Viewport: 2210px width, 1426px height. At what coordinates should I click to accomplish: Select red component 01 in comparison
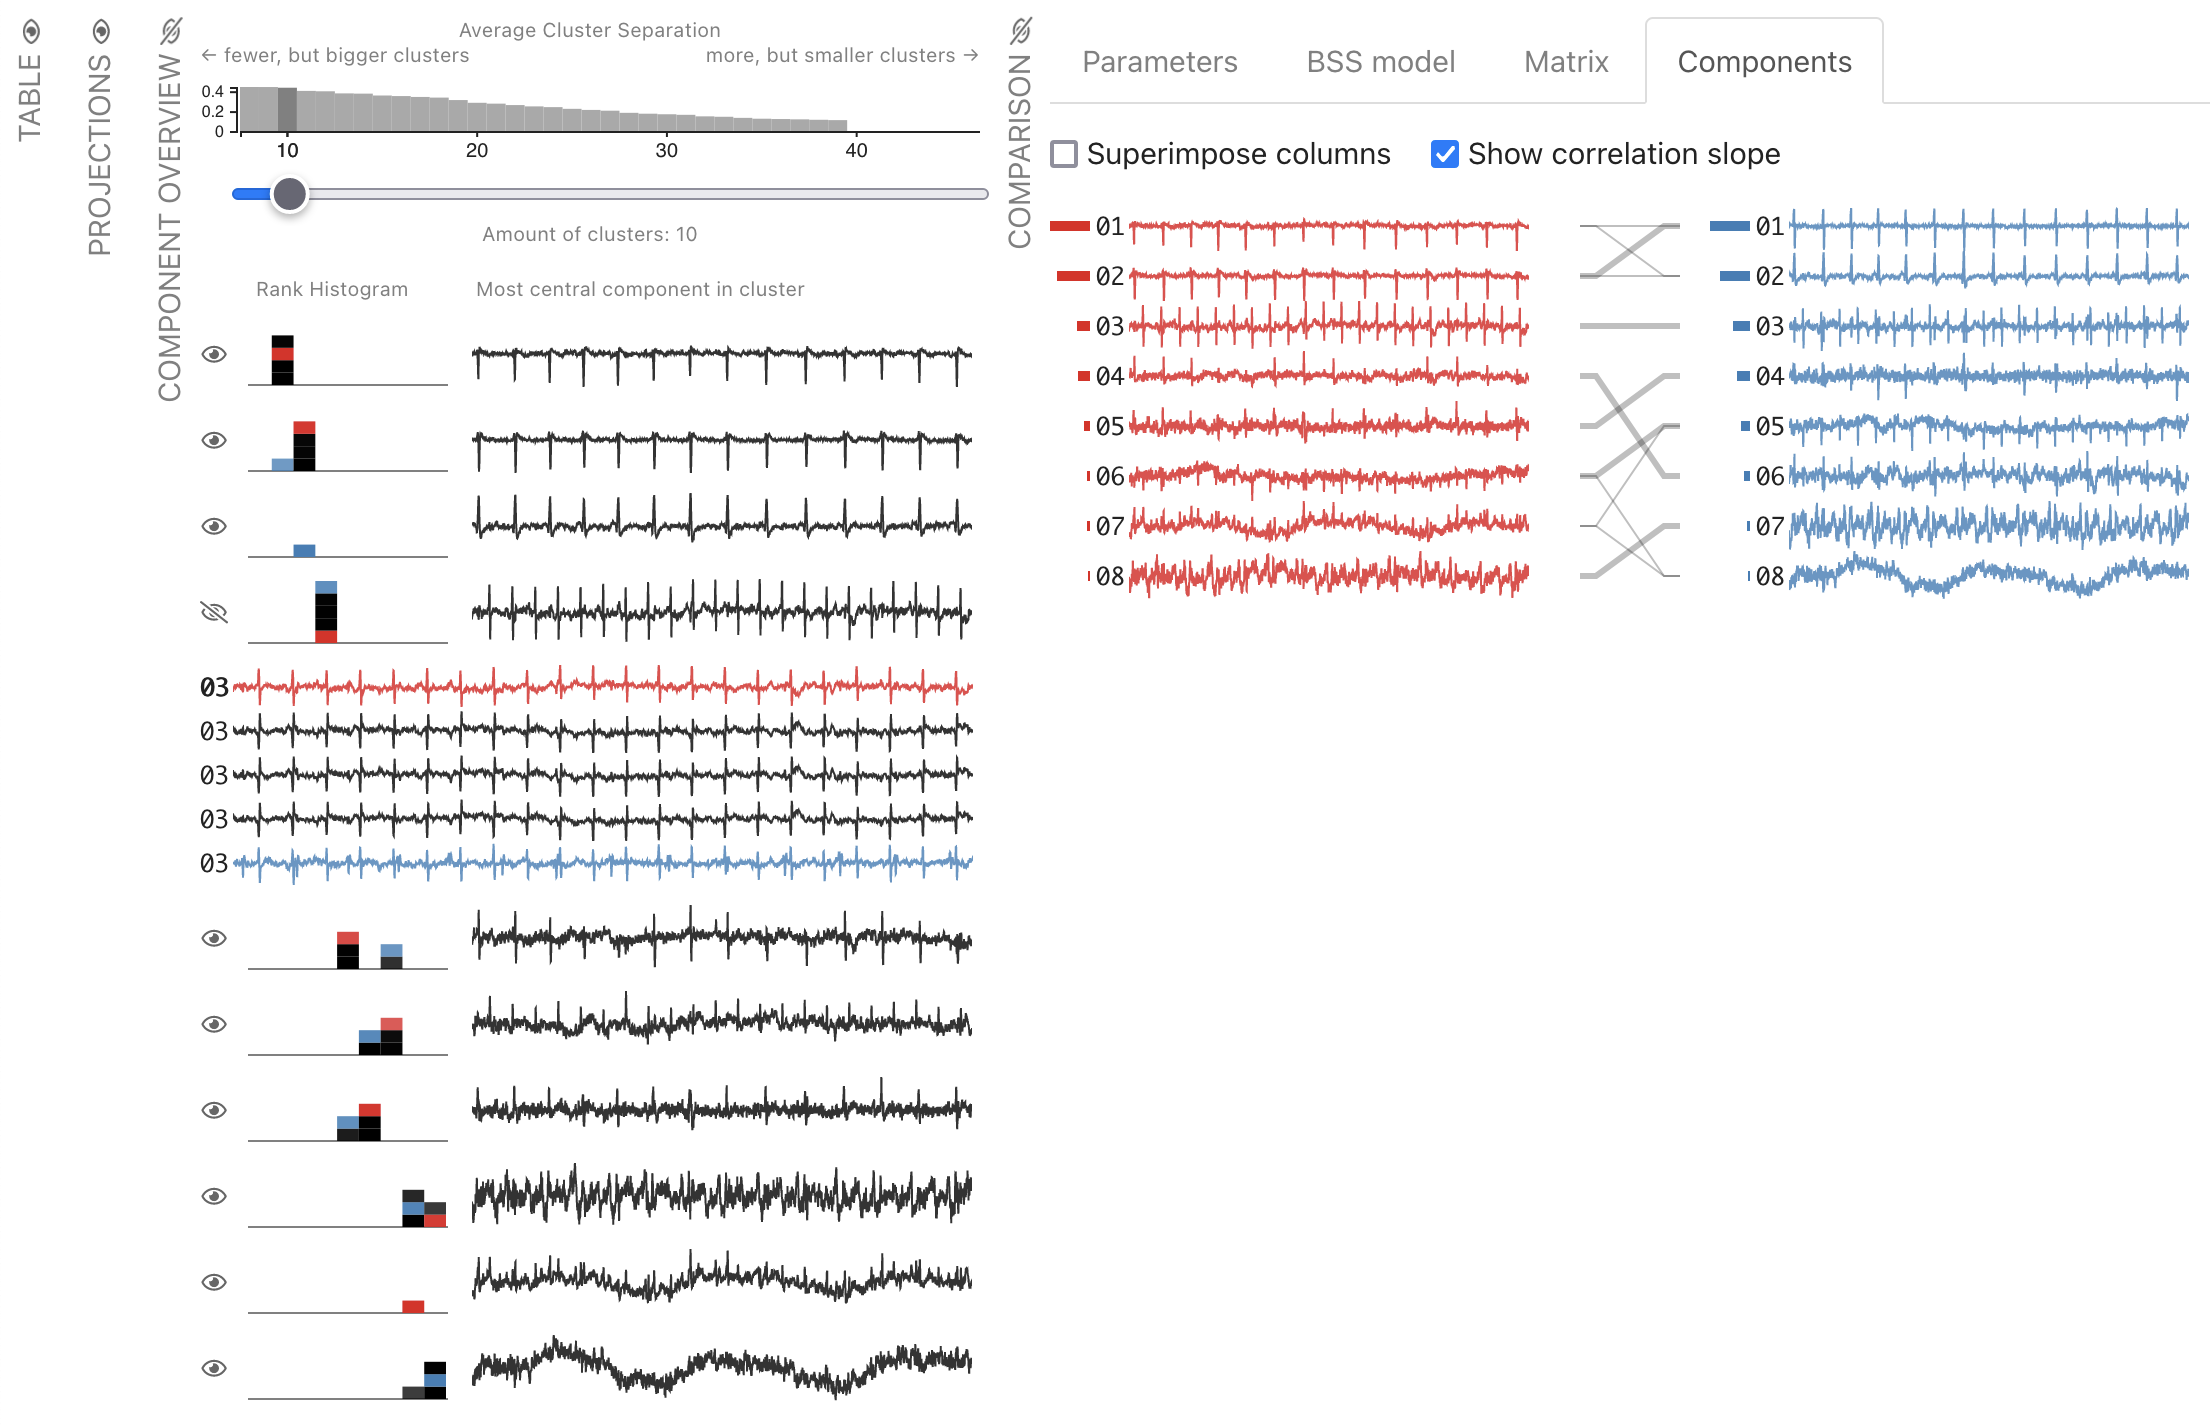1328,227
